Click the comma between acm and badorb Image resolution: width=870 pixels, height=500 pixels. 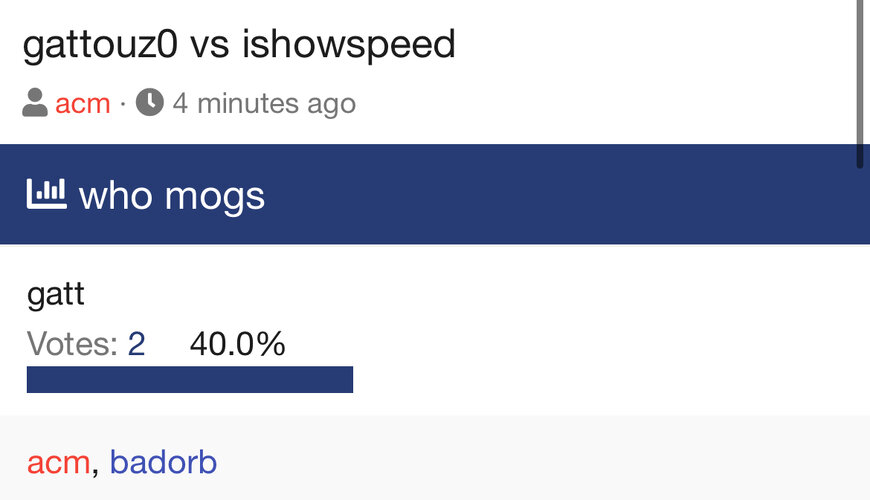(x=96, y=468)
